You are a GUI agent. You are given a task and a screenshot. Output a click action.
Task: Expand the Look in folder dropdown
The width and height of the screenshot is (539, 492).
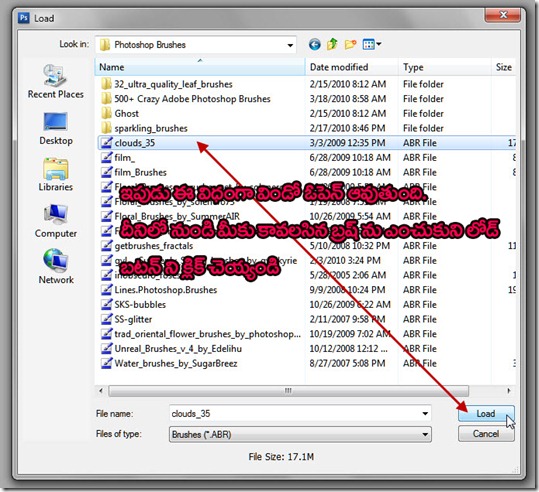click(290, 45)
